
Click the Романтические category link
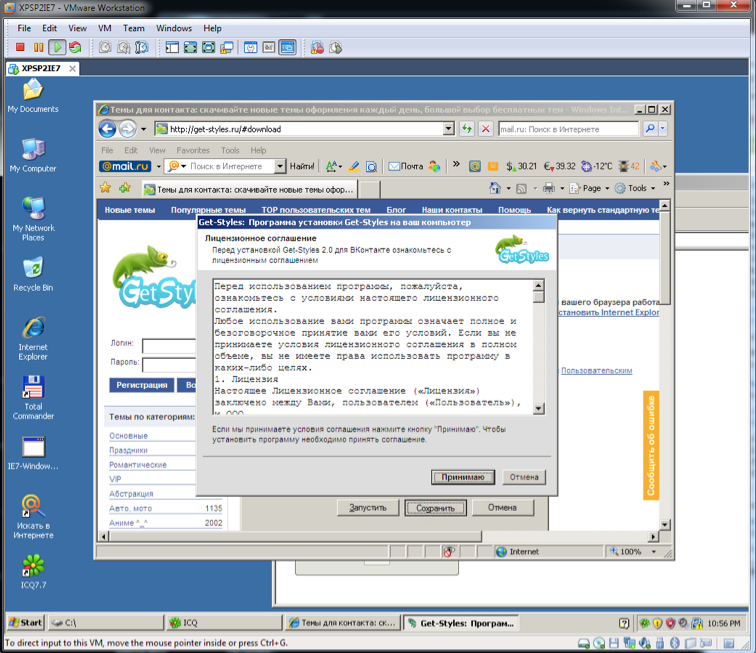pos(138,464)
